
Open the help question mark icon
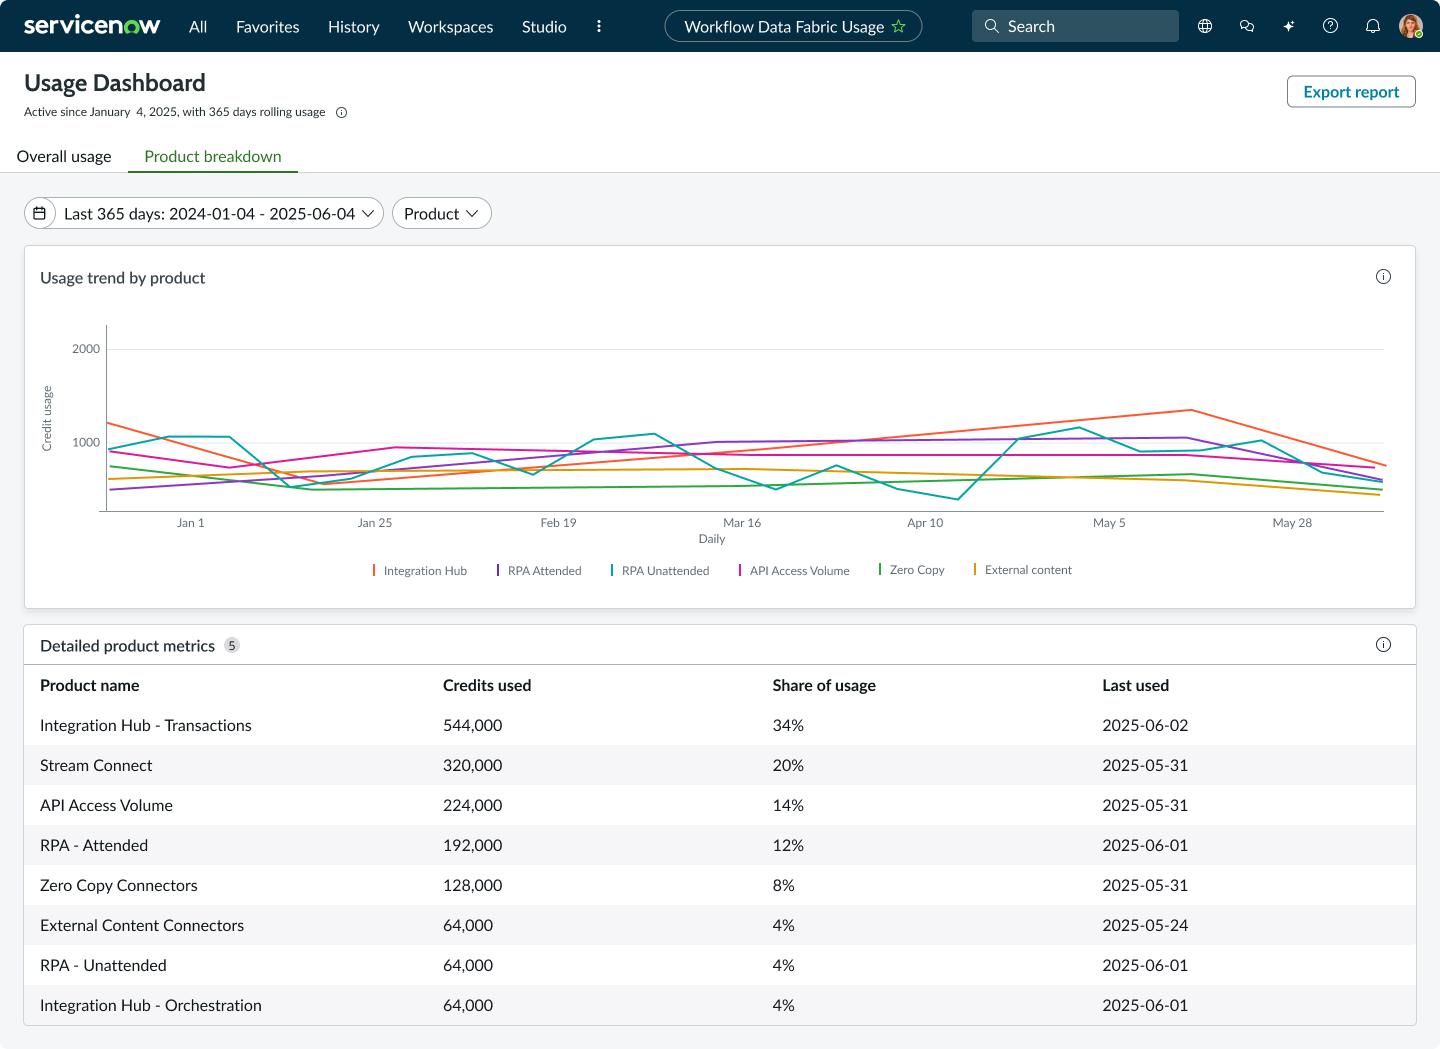1330,26
